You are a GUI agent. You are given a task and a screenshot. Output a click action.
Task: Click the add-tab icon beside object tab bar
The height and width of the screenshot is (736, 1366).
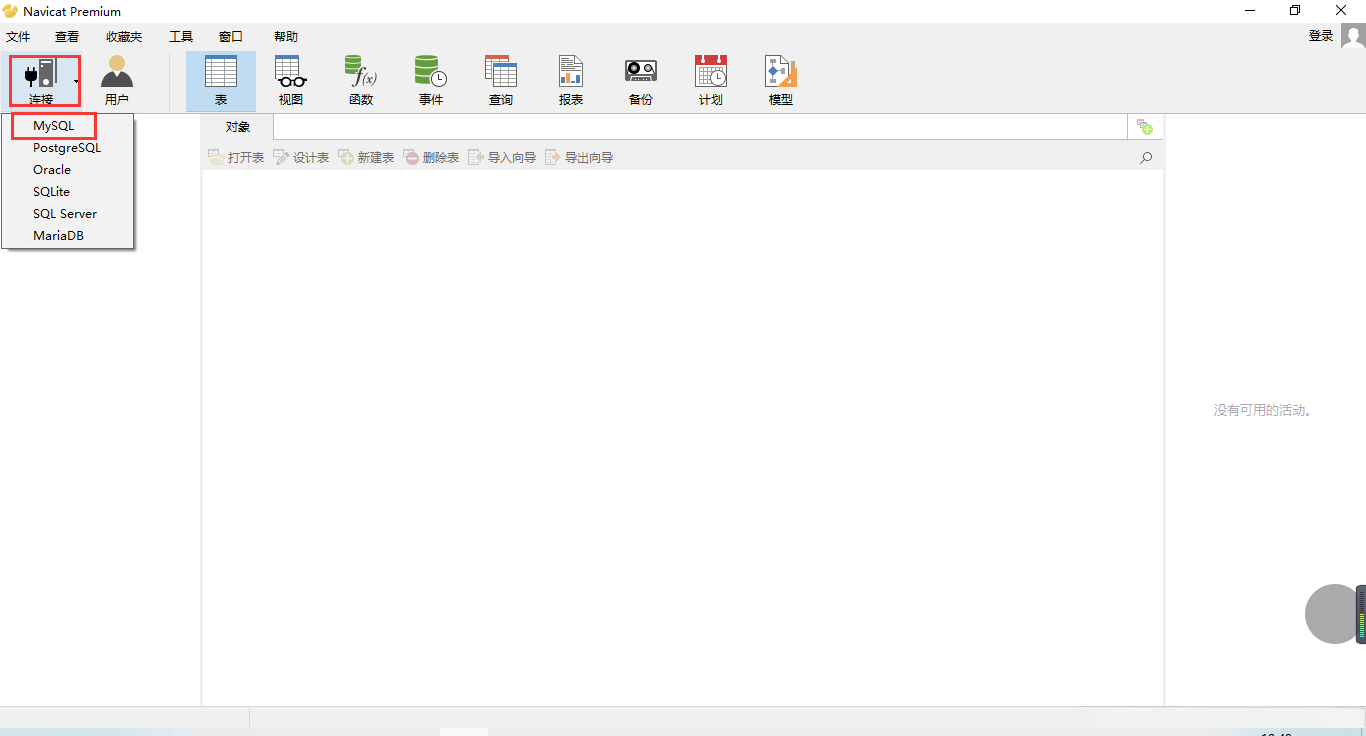coord(1145,127)
